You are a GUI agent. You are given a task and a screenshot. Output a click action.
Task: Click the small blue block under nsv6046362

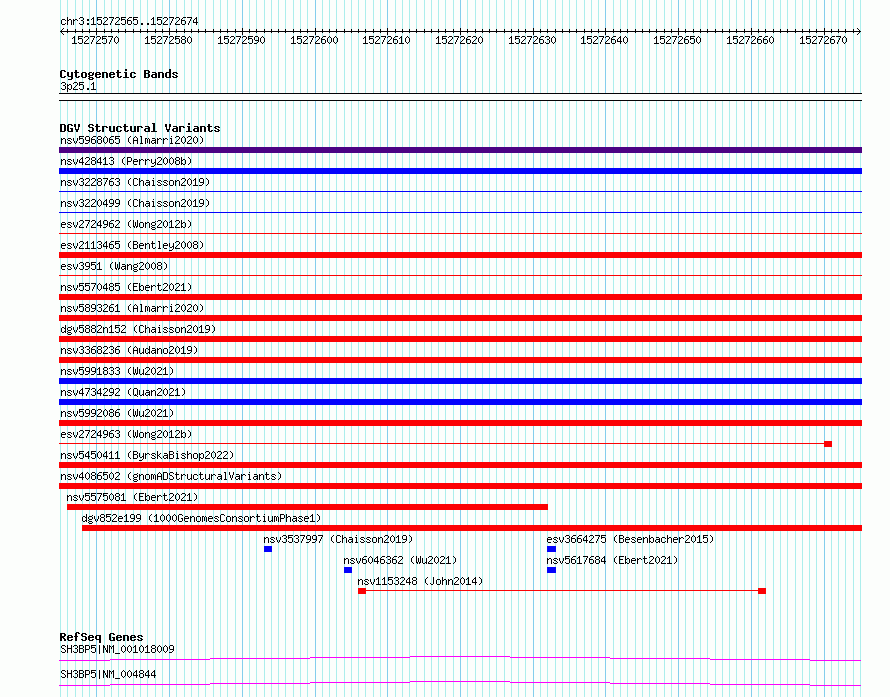(x=348, y=570)
